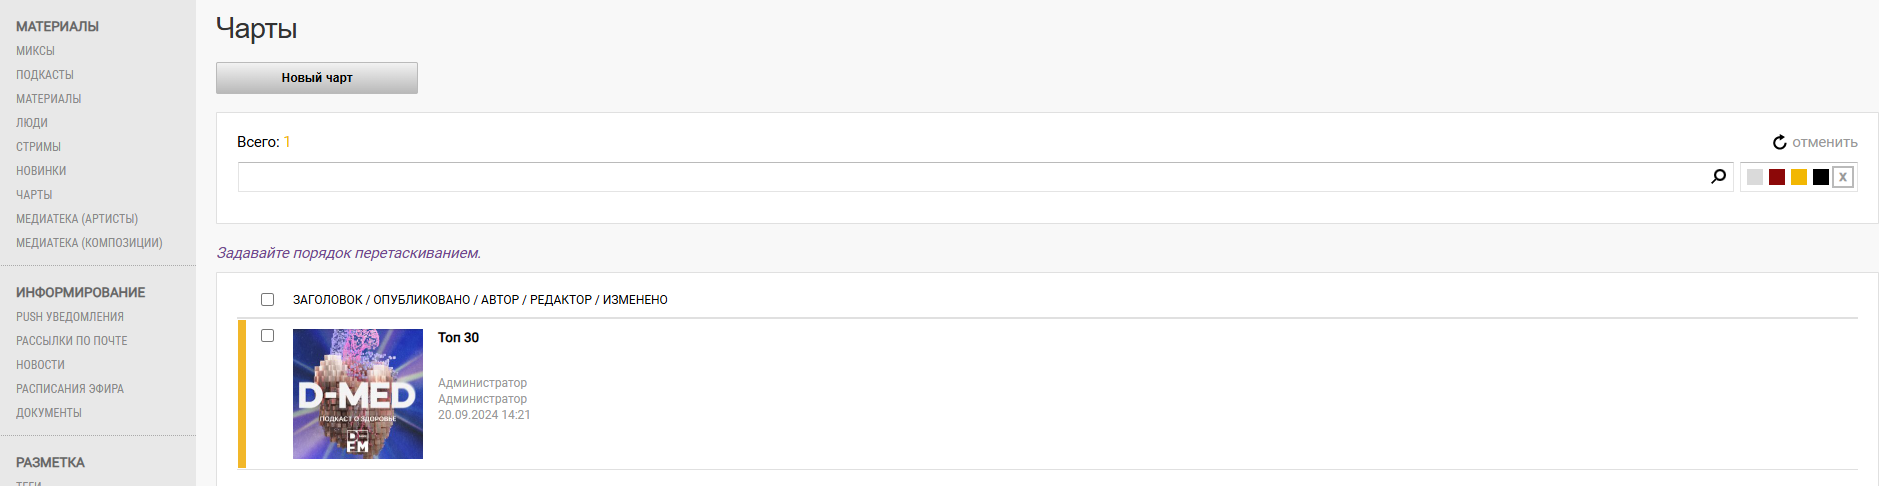Toggle the select-all checkbox in header row

[267, 299]
